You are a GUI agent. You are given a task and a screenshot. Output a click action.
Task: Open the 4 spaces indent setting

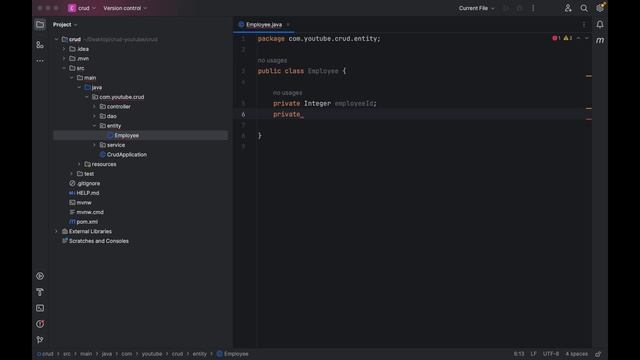click(x=576, y=354)
